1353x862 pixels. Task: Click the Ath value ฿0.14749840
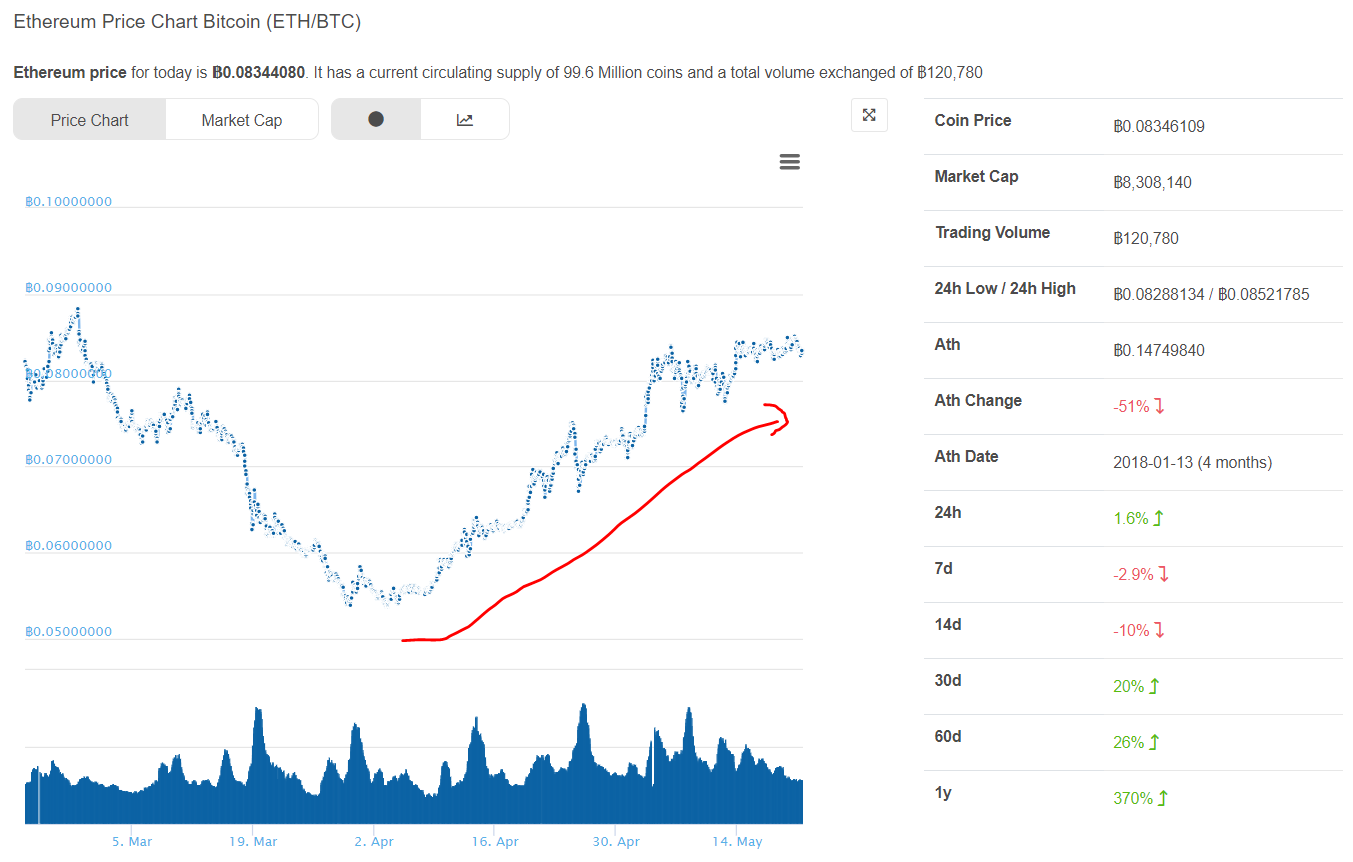(x=1158, y=351)
